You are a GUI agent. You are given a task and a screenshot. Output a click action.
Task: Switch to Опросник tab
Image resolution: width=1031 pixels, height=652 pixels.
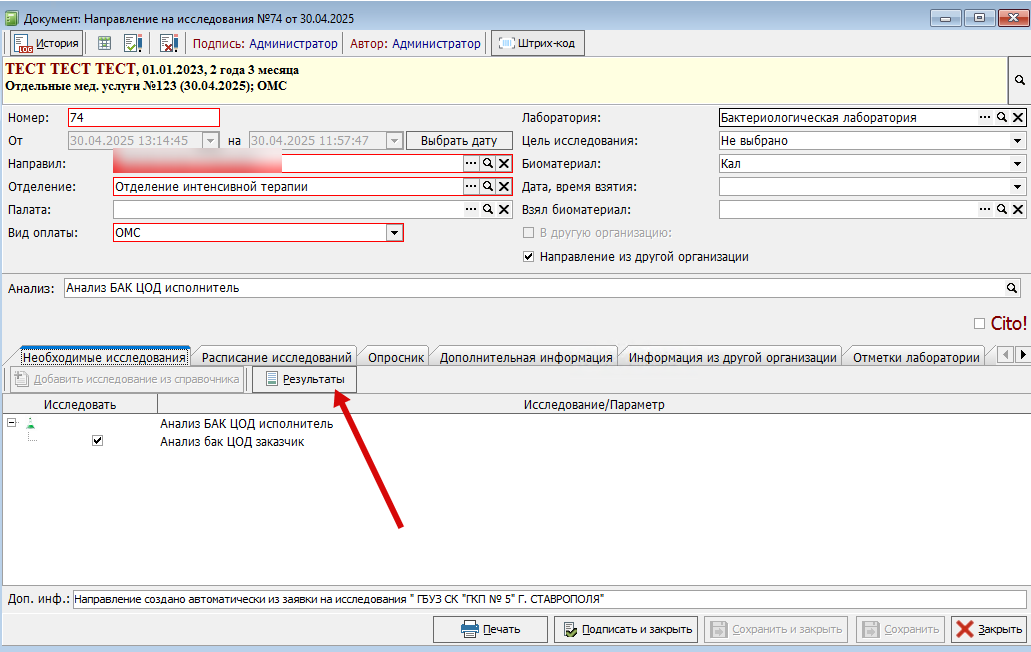(396, 358)
